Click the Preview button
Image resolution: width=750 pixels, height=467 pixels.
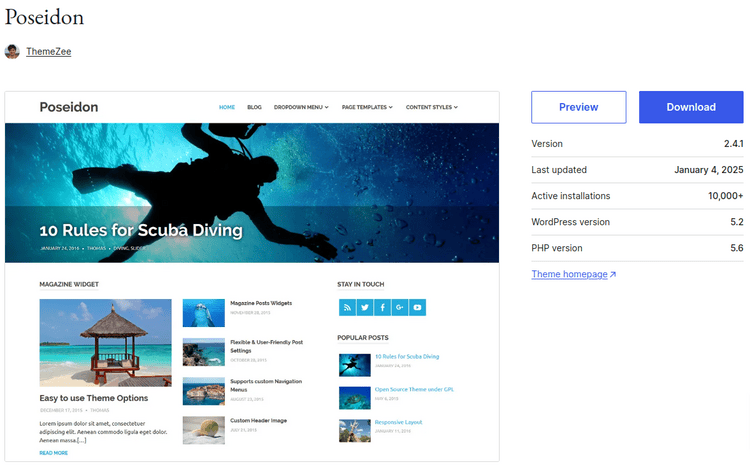click(578, 107)
